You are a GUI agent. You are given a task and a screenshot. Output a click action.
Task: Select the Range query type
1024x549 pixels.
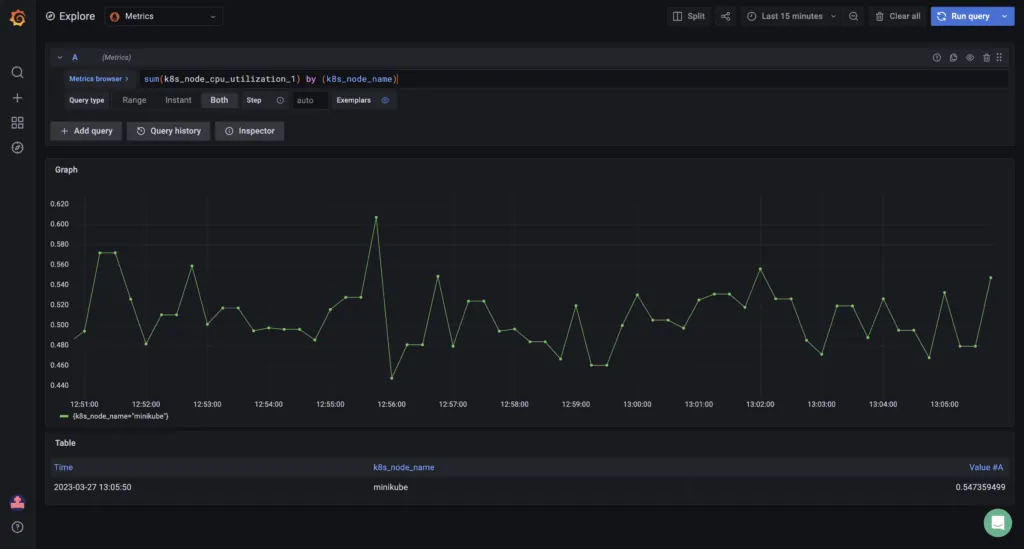pos(134,101)
